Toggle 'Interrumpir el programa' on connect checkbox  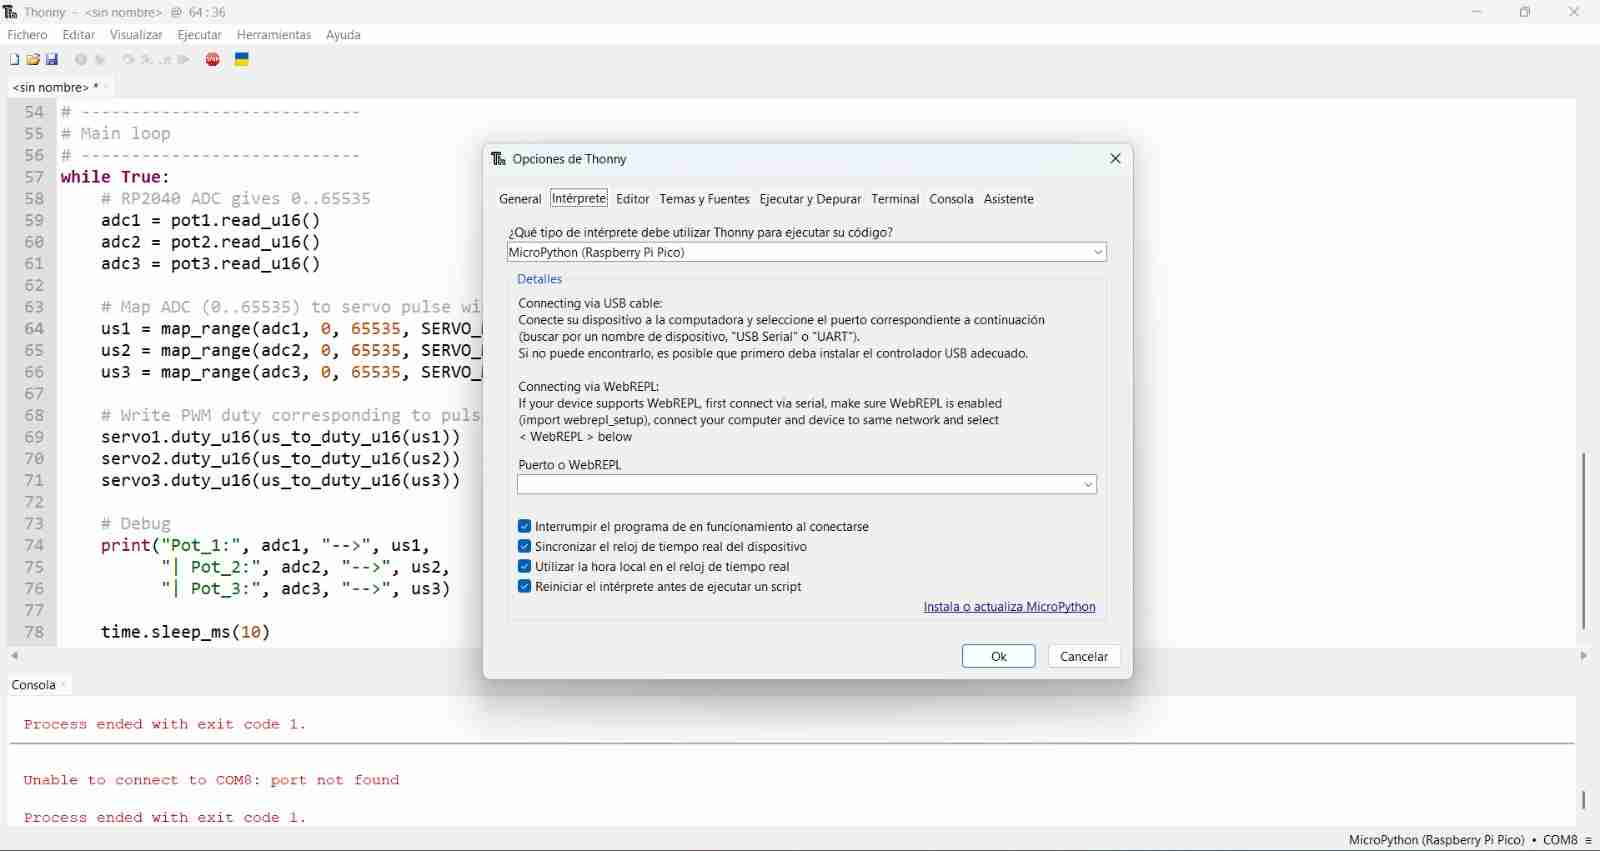(524, 526)
